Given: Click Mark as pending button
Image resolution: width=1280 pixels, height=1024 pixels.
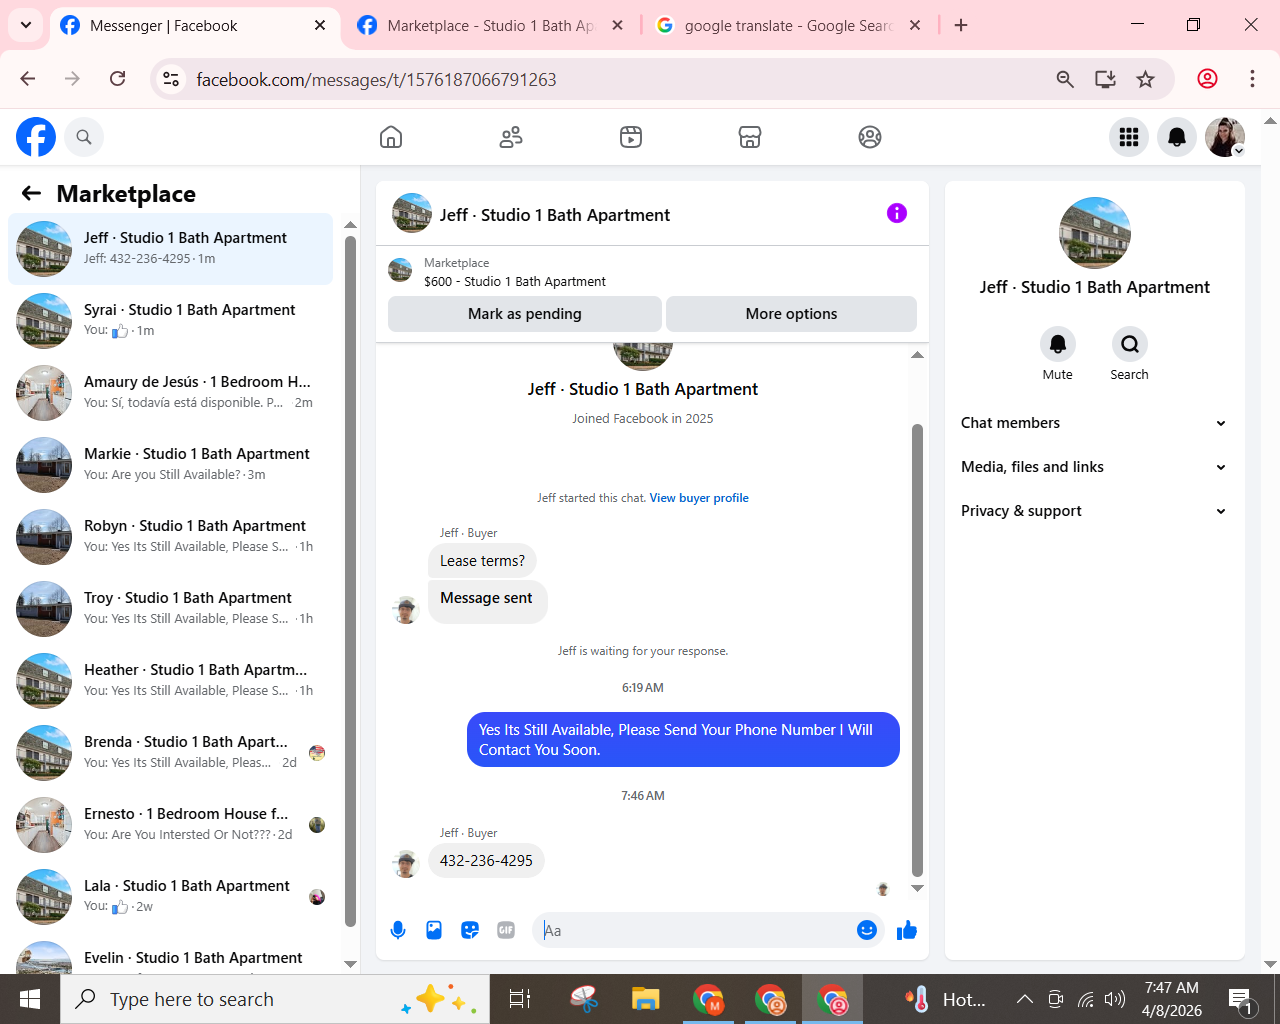Looking at the screenshot, I should tap(525, 314).
